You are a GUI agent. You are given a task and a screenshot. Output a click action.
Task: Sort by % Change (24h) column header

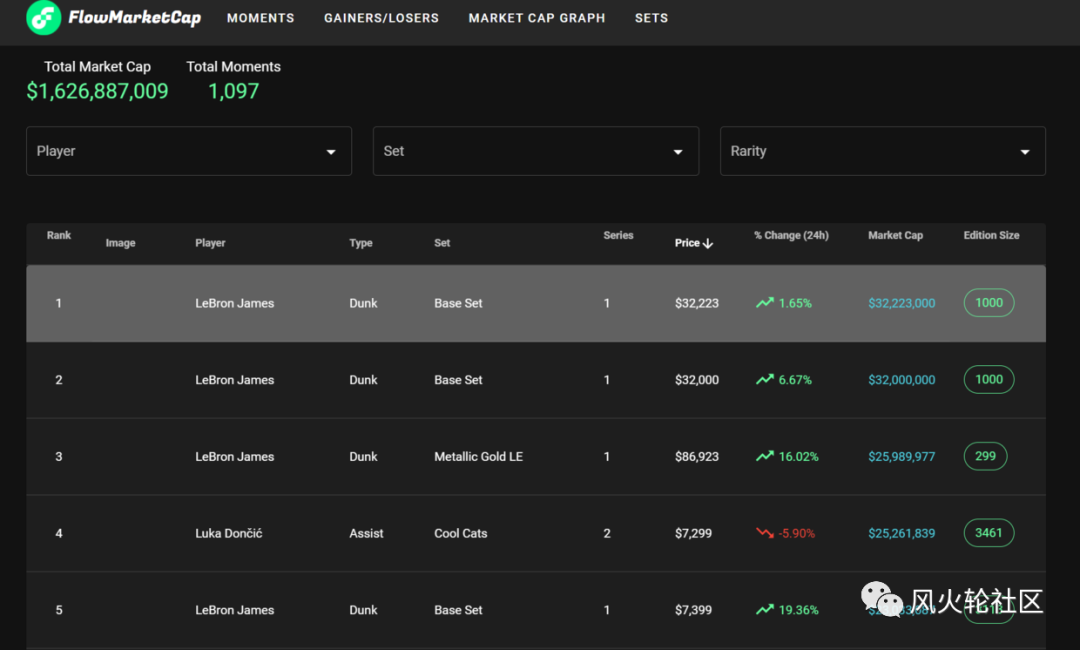click(791, 235)
